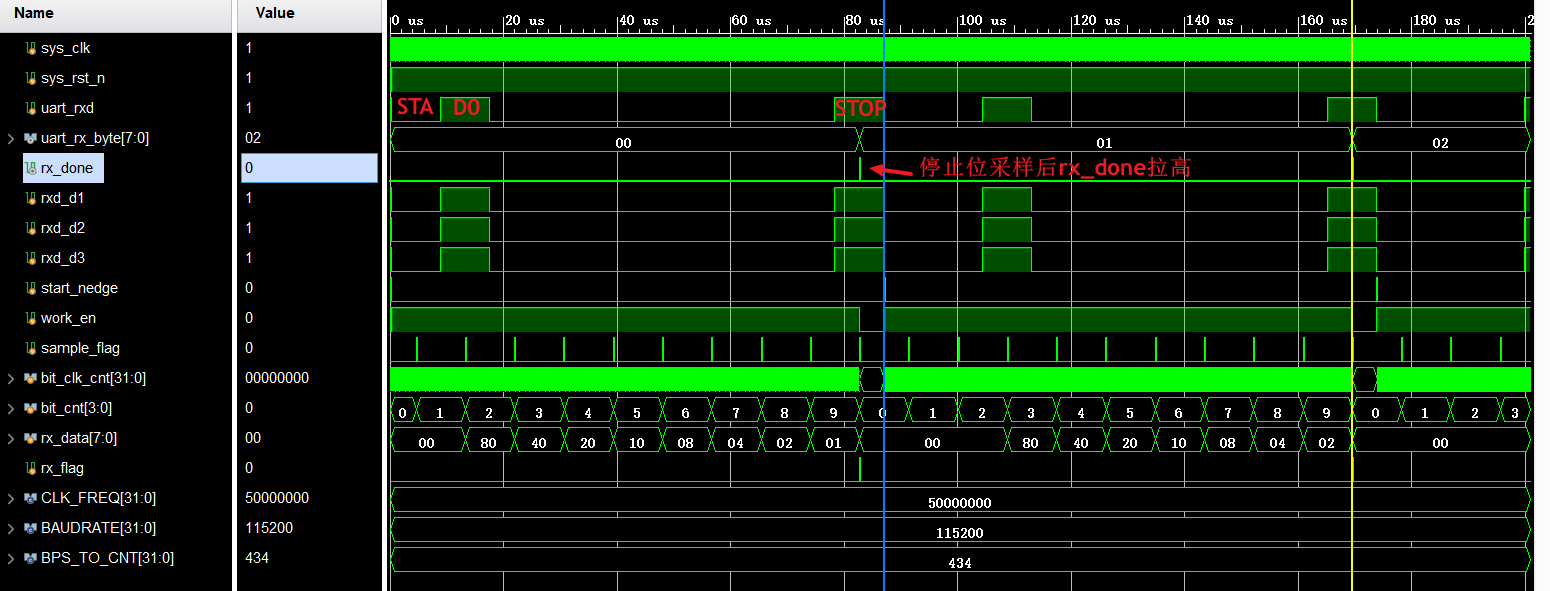
Task: Click the Value column header
Action: click(275, 13)
